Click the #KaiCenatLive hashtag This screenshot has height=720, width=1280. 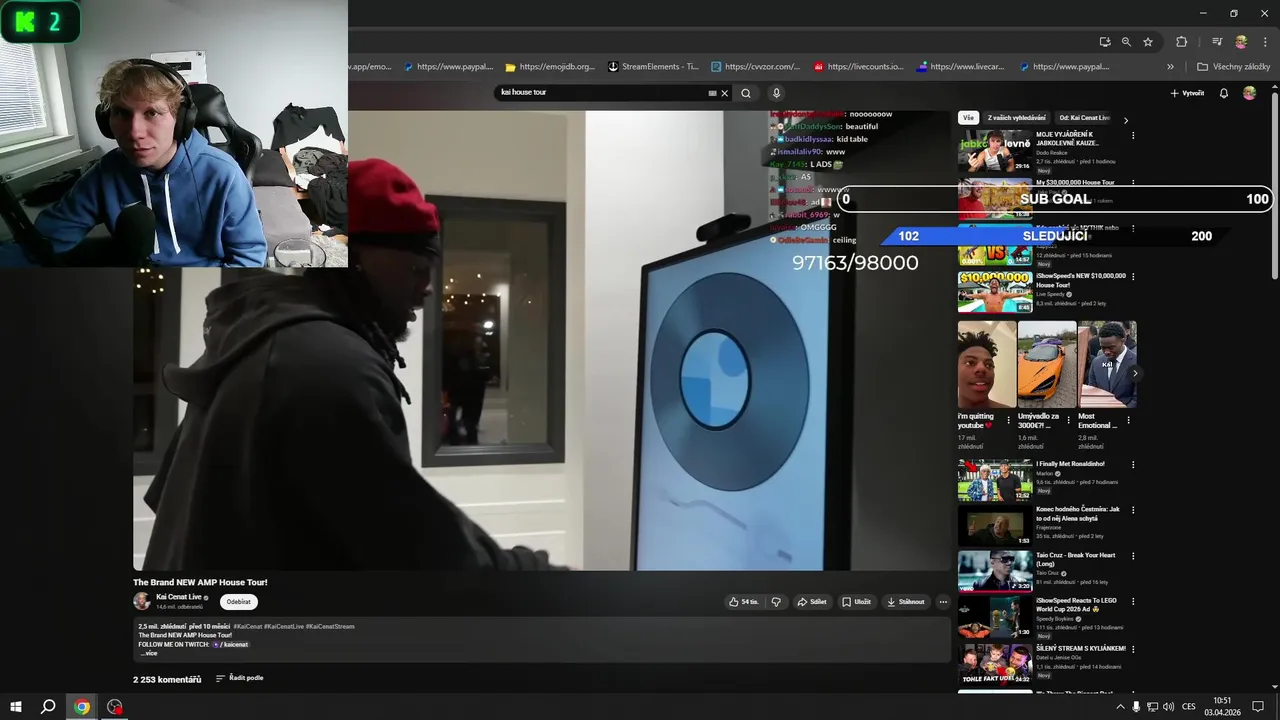(x=283, y=626)
